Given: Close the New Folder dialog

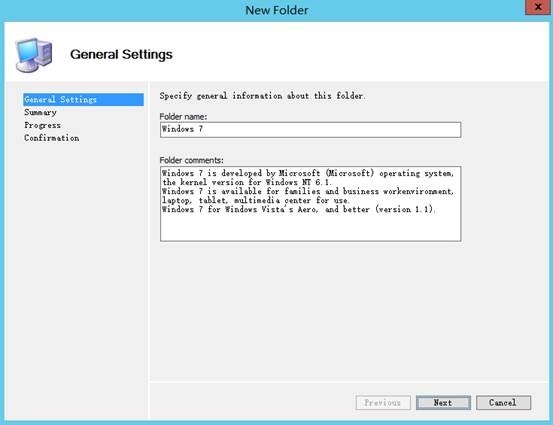Looking at the screenshot, I should click(x=538, y=7).
